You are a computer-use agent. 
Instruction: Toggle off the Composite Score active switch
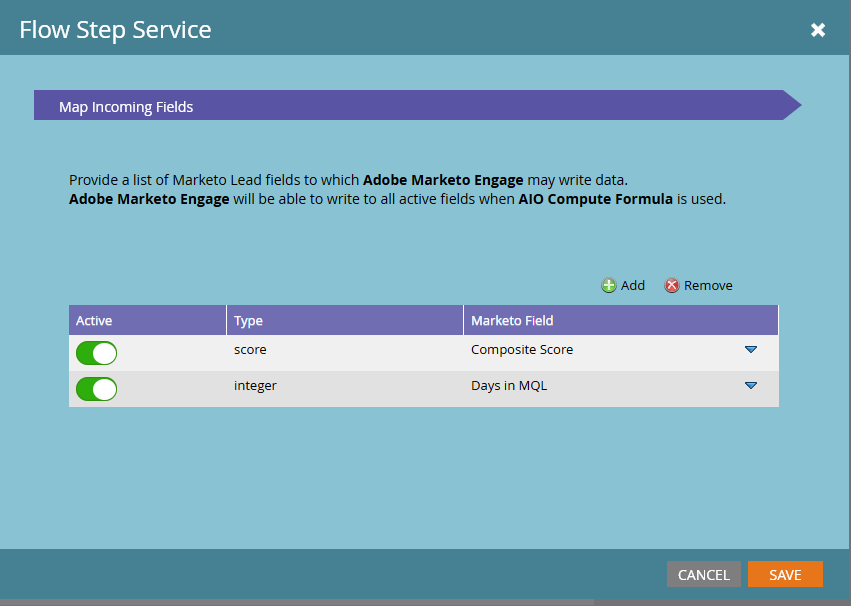96,353
